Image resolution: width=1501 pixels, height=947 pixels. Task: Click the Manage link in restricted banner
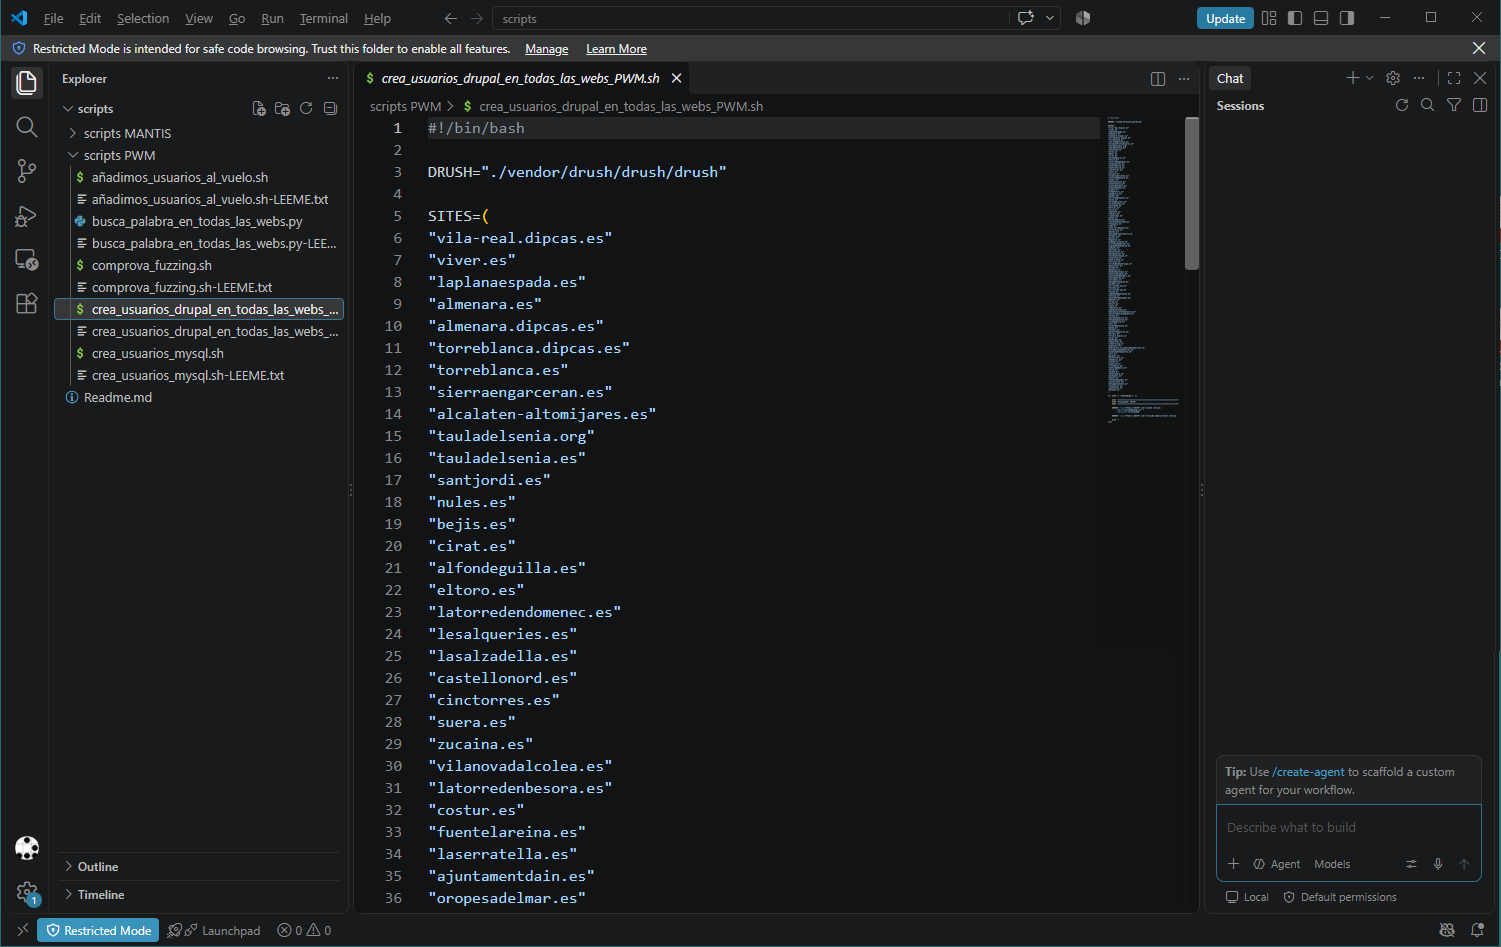[547, 49]
